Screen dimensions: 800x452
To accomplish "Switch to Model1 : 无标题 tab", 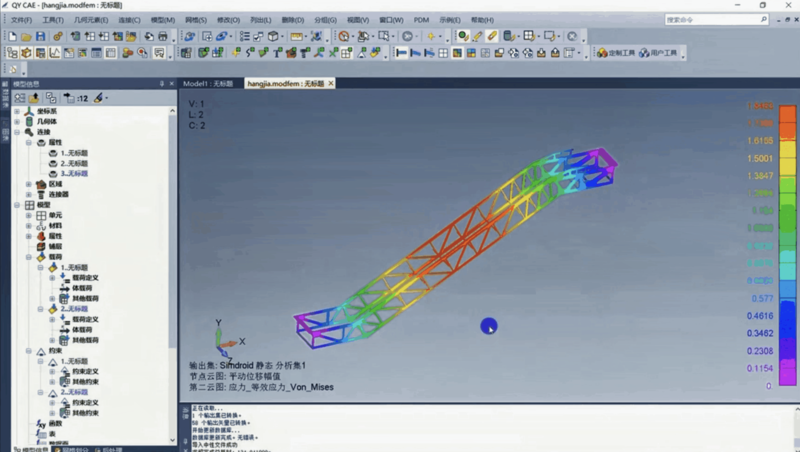I will point(207,84).
